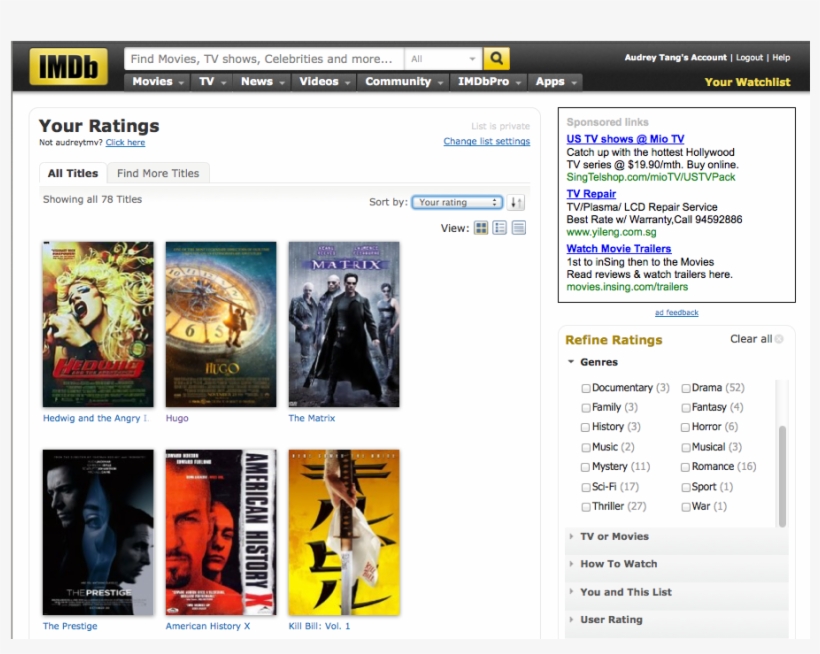820x654 pixels.
Task: Click the yellow search magnifier button
Action: (496, 59)
